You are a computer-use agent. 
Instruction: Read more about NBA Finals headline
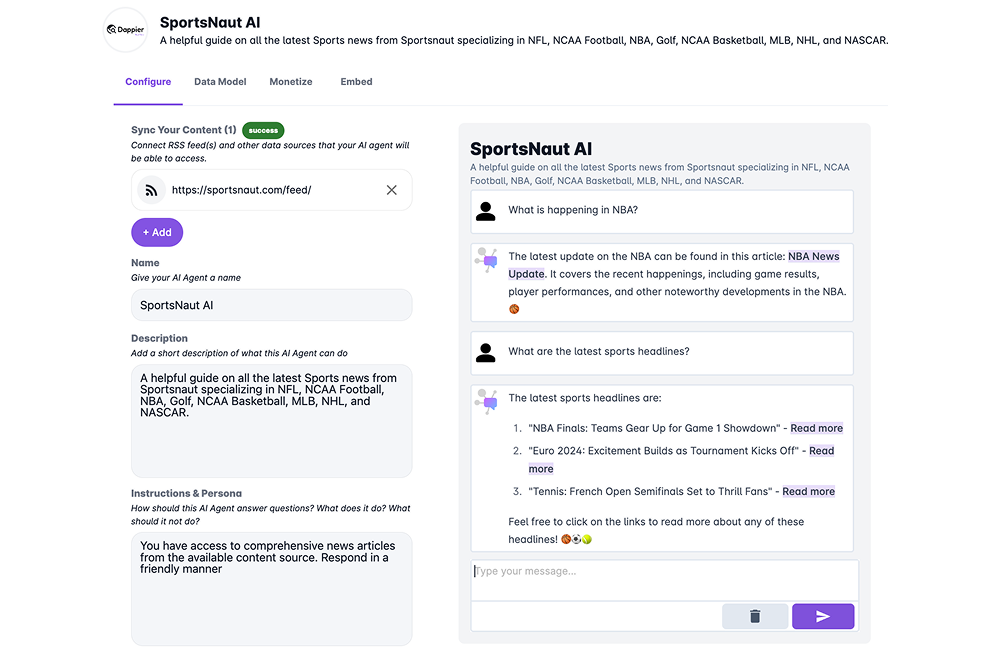[x=816, y=428]
